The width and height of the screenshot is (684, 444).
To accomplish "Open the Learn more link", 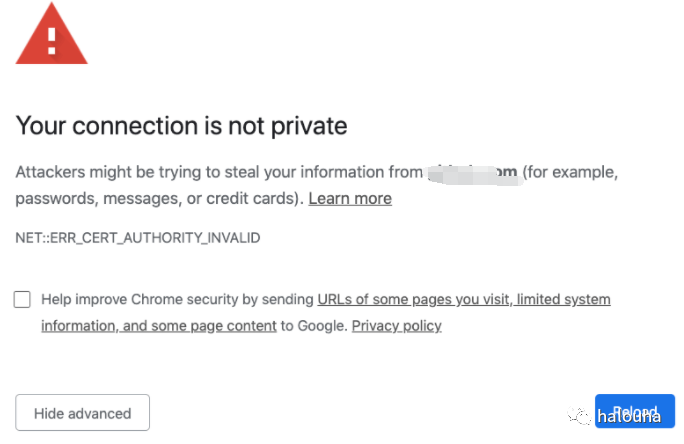I will tap(349, 198).
